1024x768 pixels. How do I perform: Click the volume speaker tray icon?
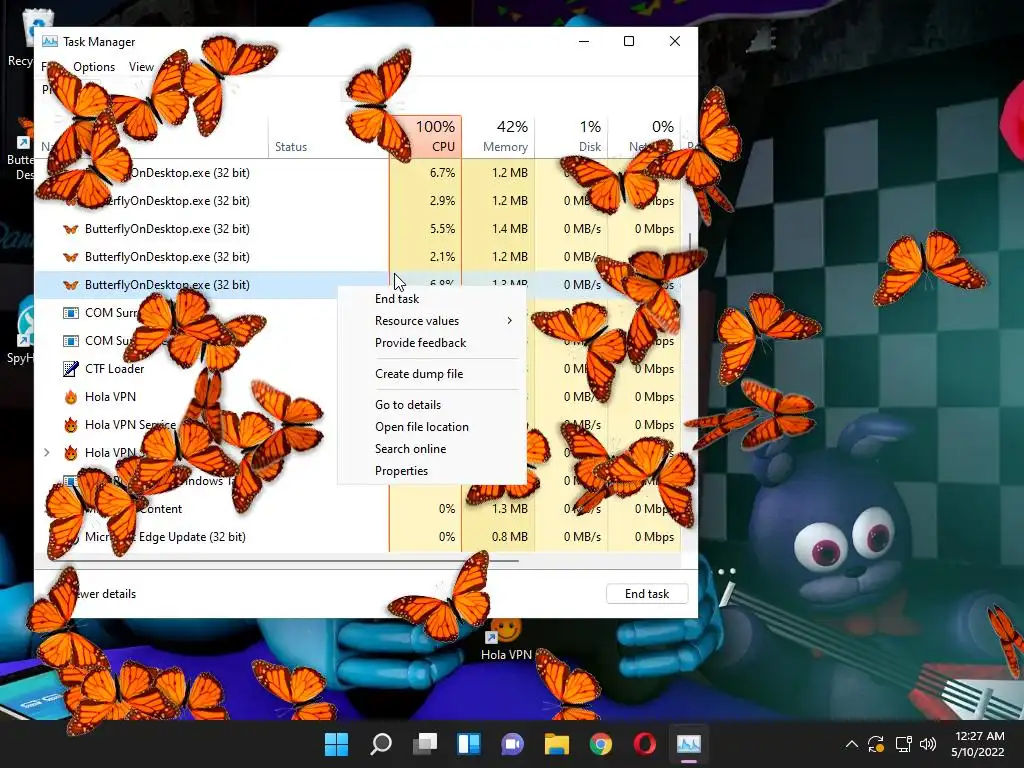pos(927,744)
